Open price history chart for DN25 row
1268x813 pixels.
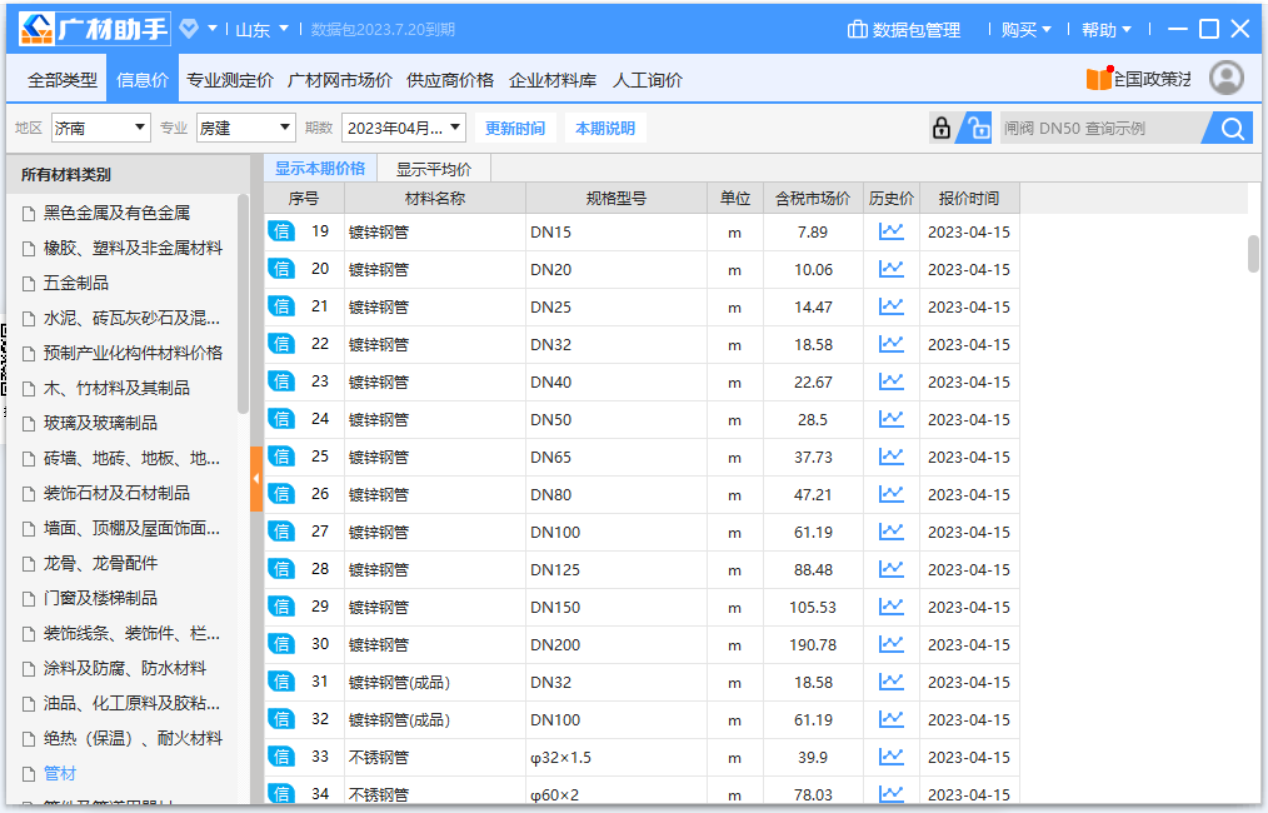point(891,306)
